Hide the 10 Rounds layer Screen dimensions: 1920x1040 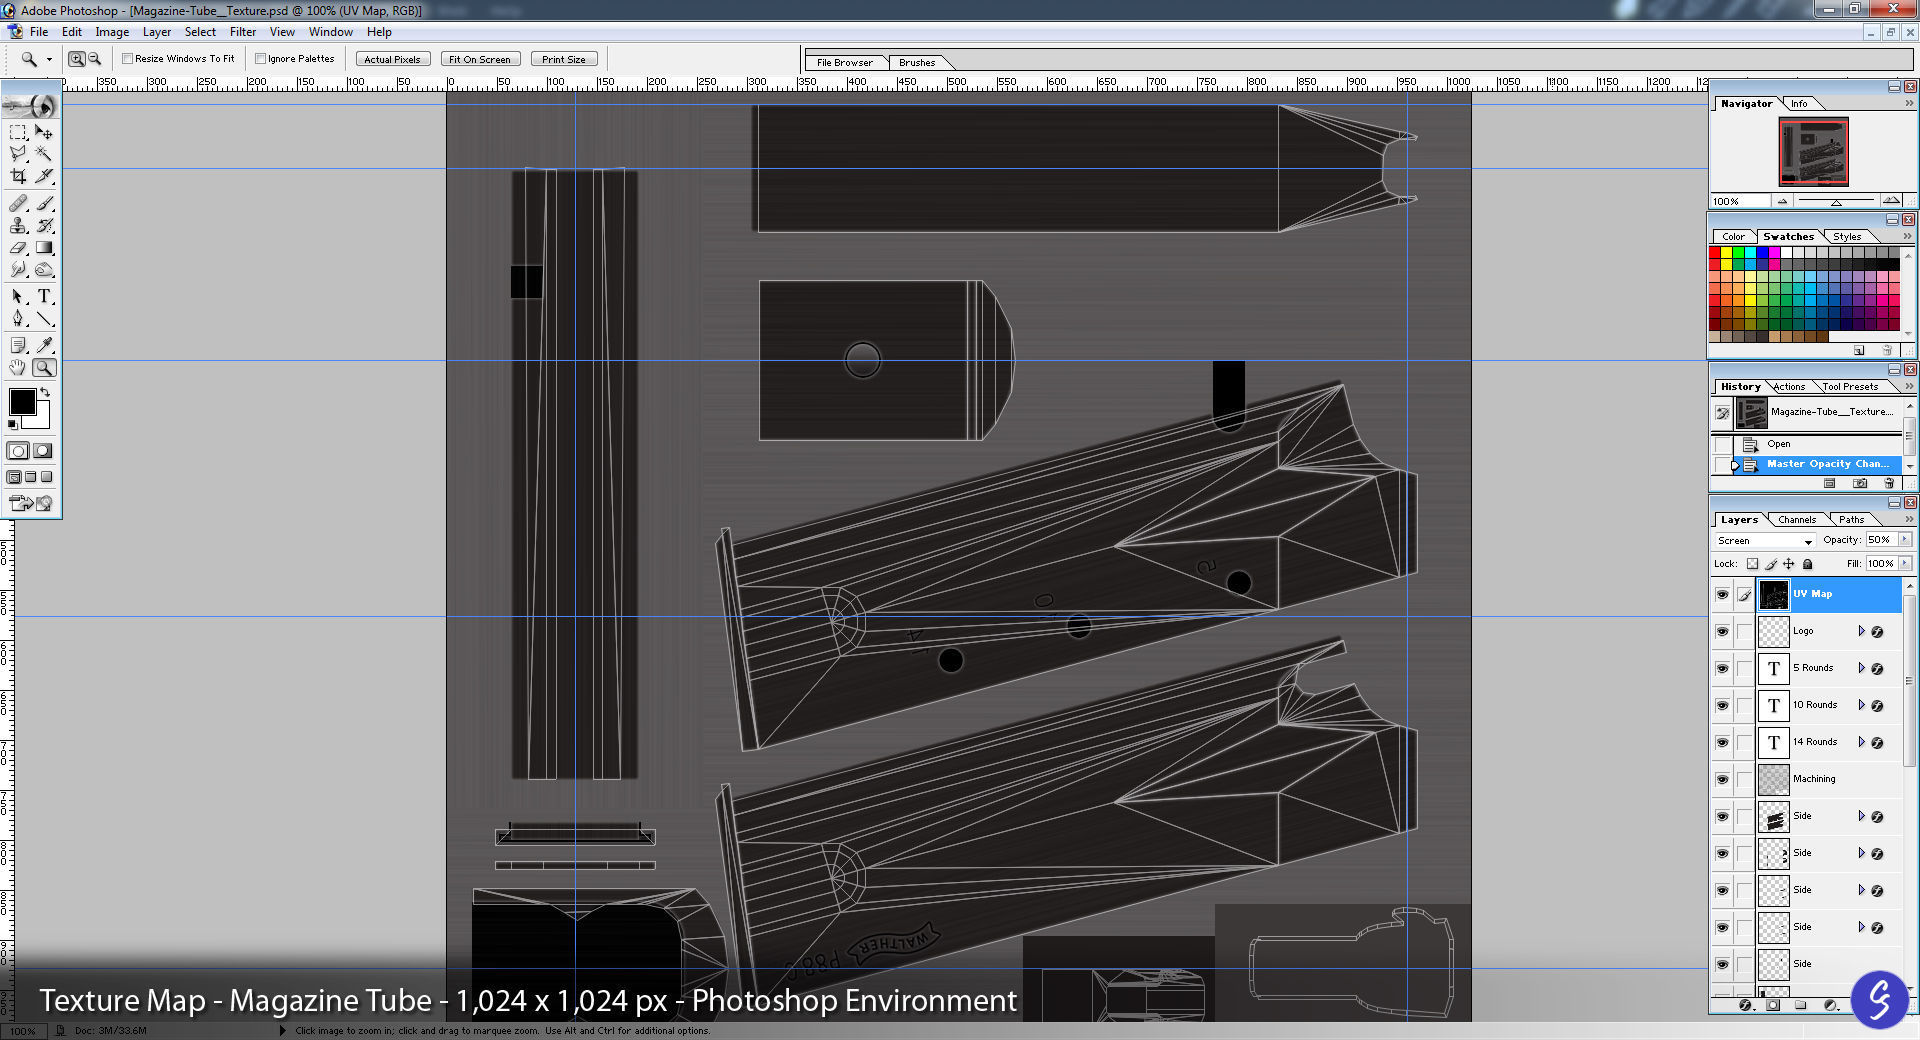coord(1722,706)
